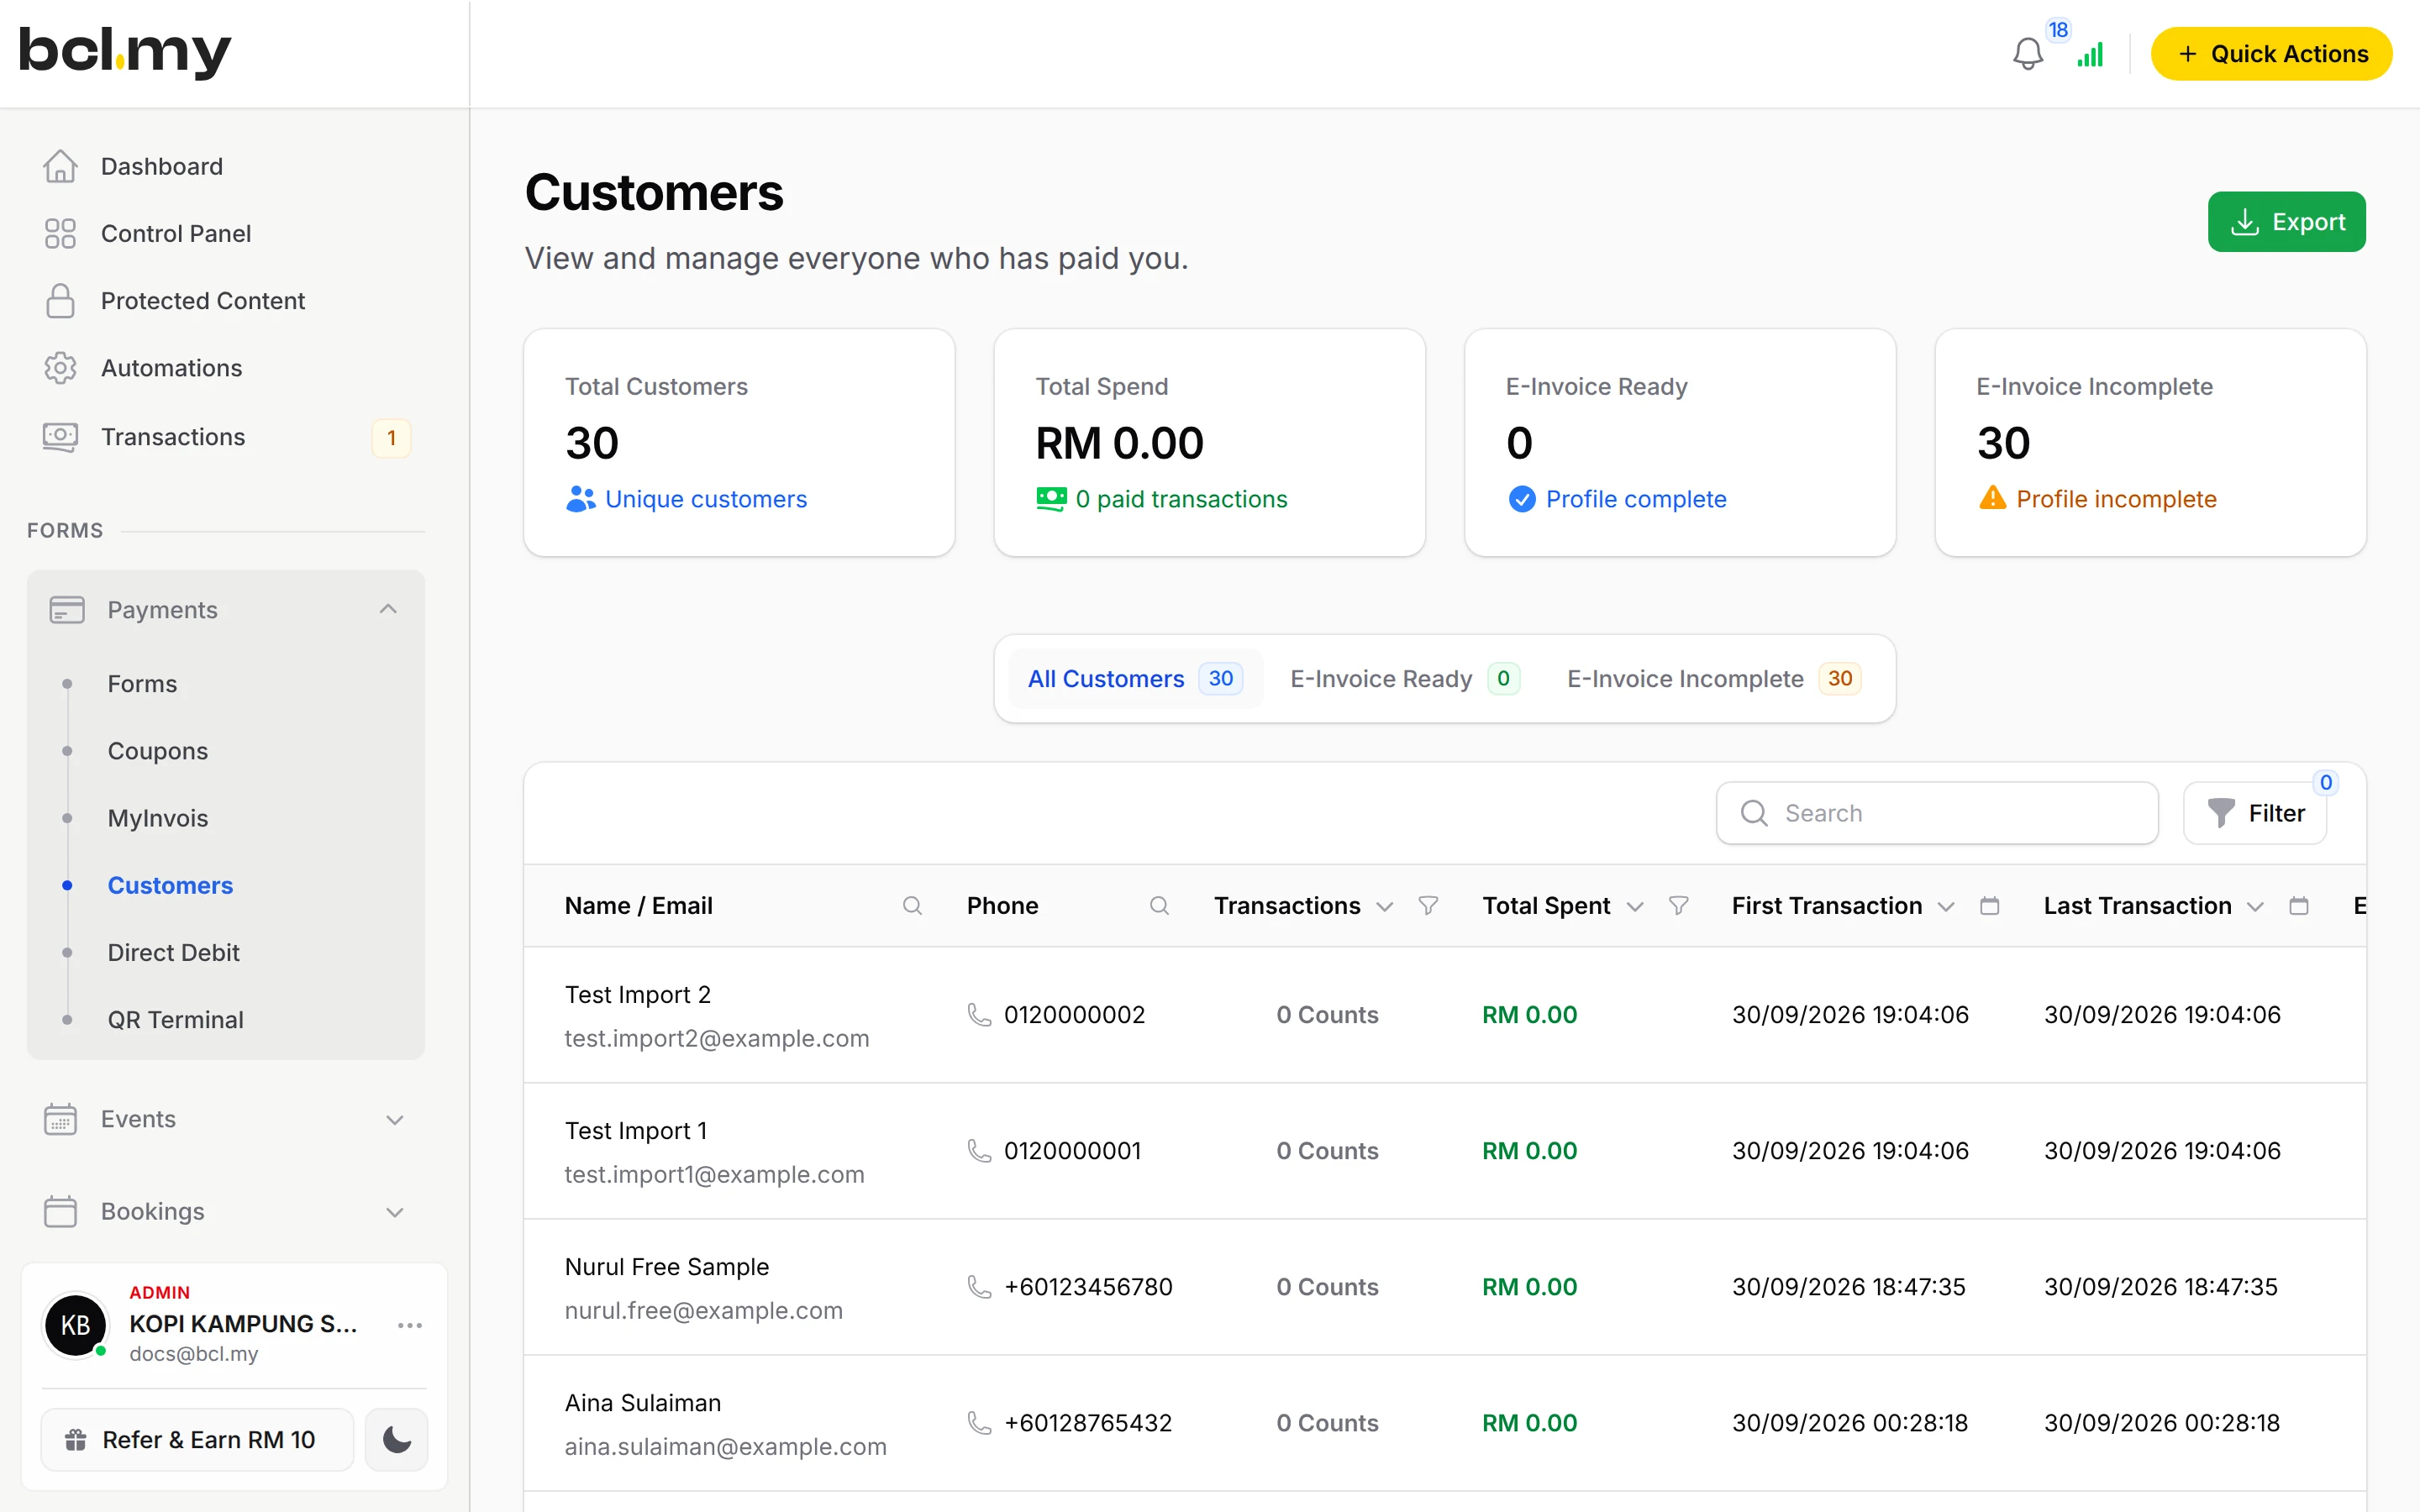The width and height of the screenshot is (2420, 1512).
Task: Click phone icon for Nurul Free Sample
Action: click(x=979, y=1286)
